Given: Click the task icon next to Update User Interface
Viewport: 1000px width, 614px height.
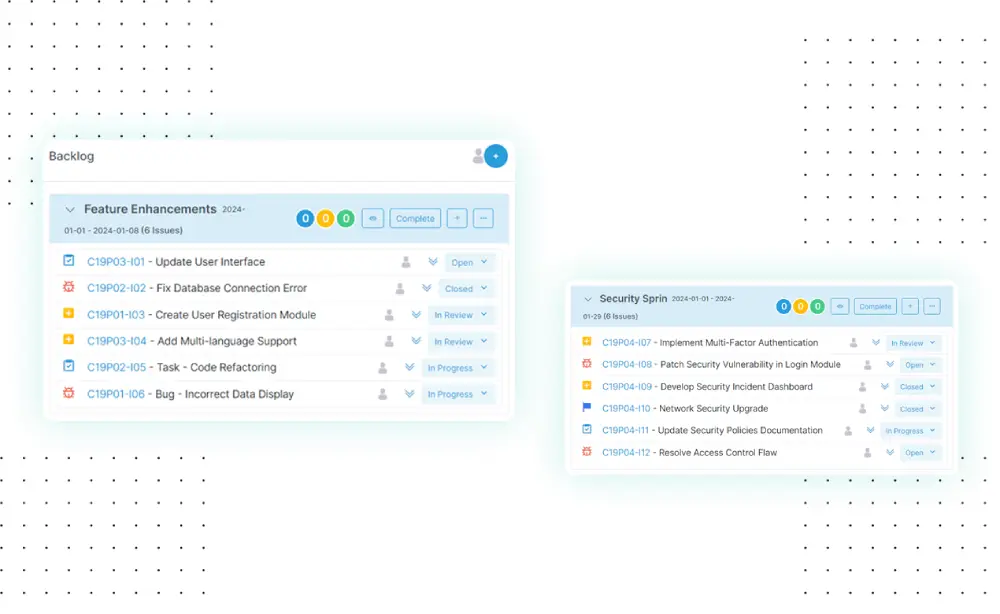Looking at the screenshot, I should 69,261.
